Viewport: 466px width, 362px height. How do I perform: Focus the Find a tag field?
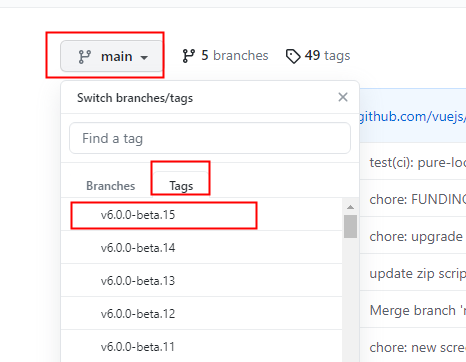pos(210,138)
